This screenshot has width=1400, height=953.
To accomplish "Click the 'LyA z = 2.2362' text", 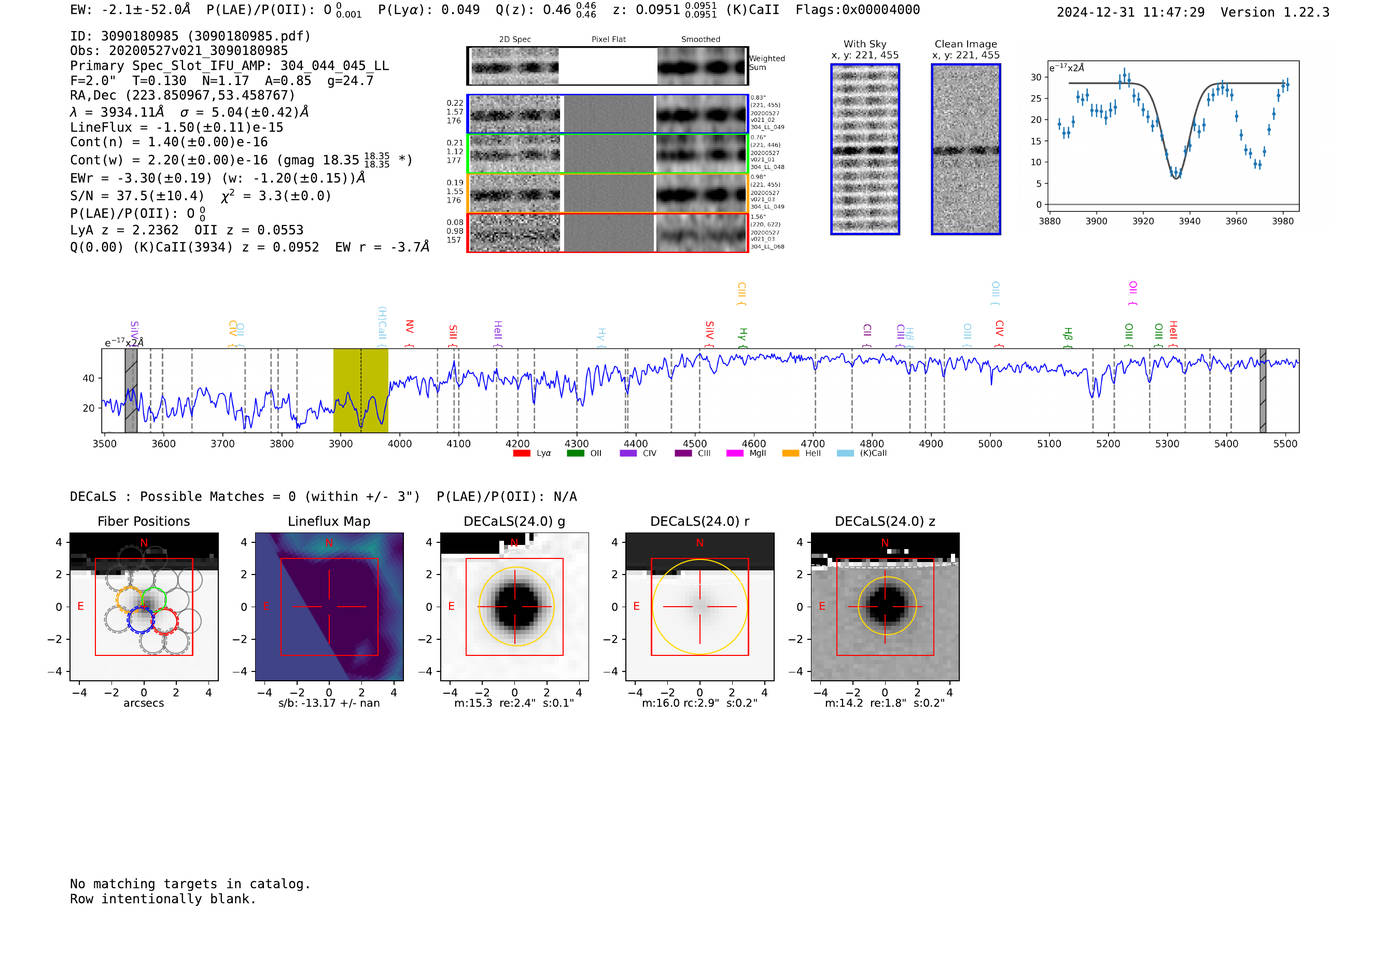I will coord(125,230).
